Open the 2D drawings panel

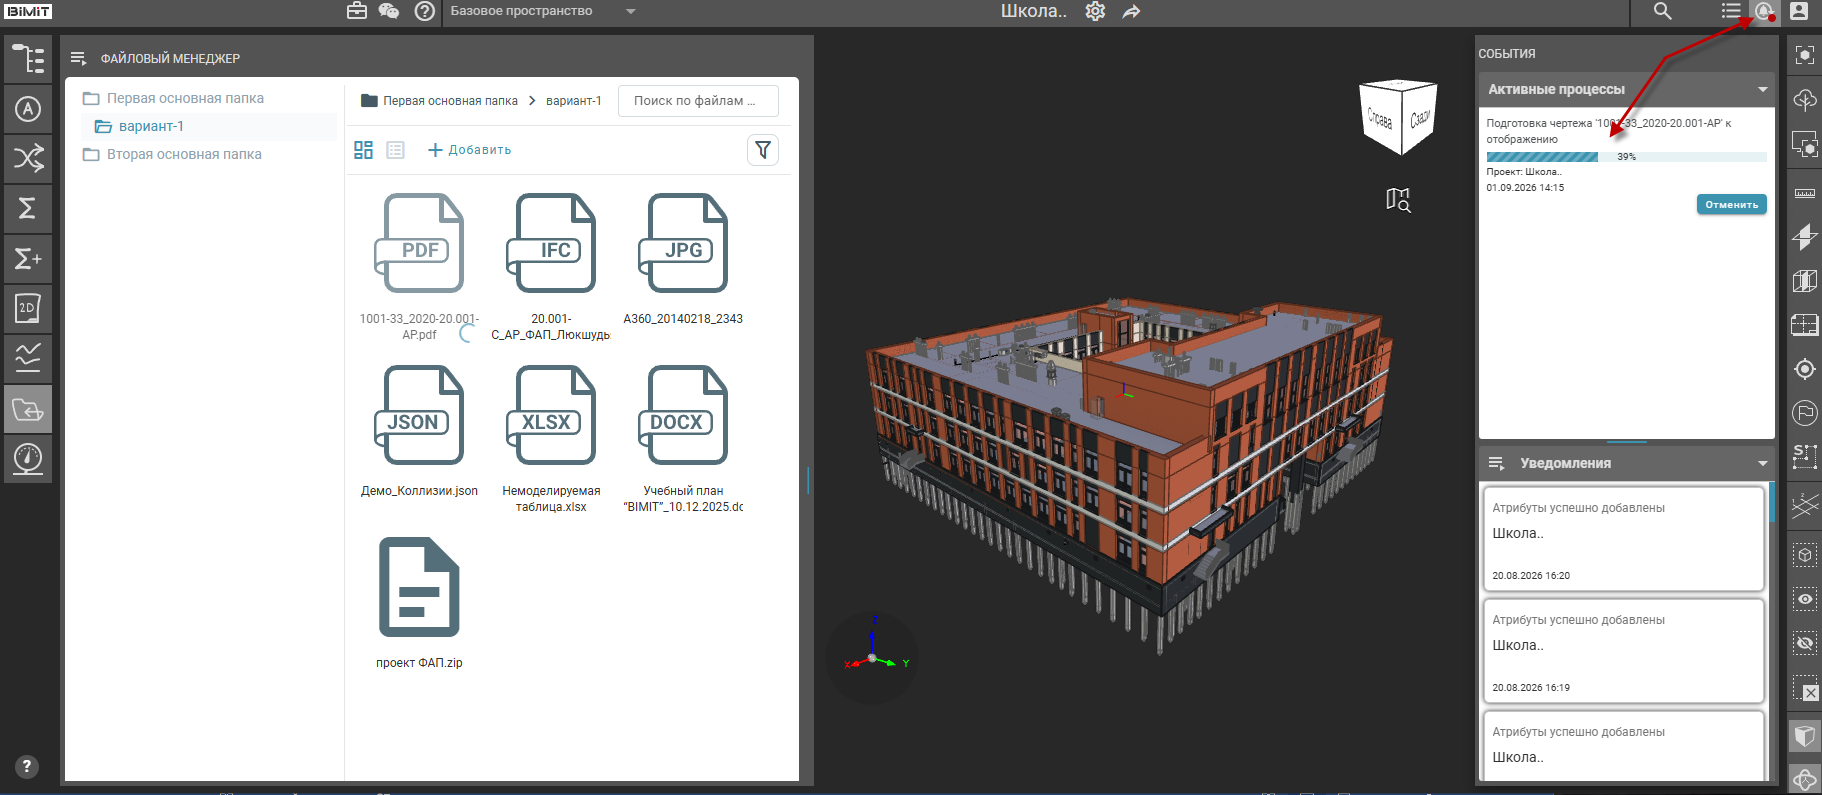pos(28,308)
